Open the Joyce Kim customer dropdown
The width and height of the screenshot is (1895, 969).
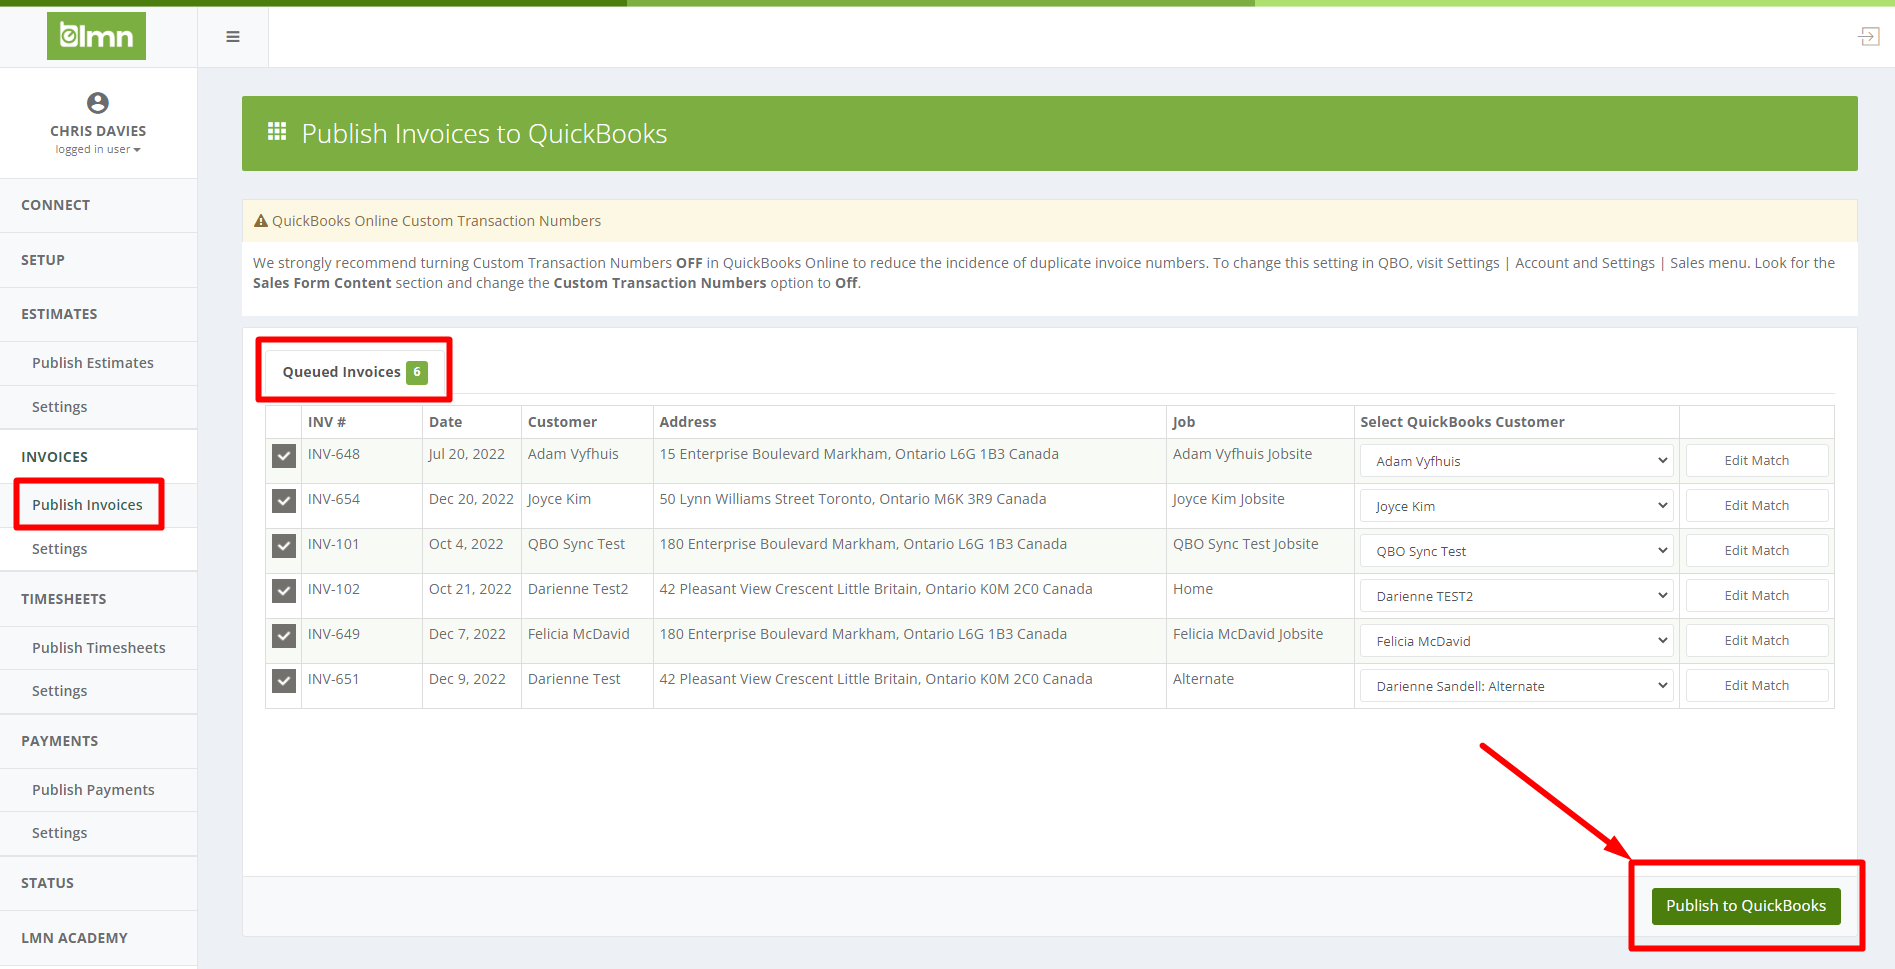(1516, 506)
